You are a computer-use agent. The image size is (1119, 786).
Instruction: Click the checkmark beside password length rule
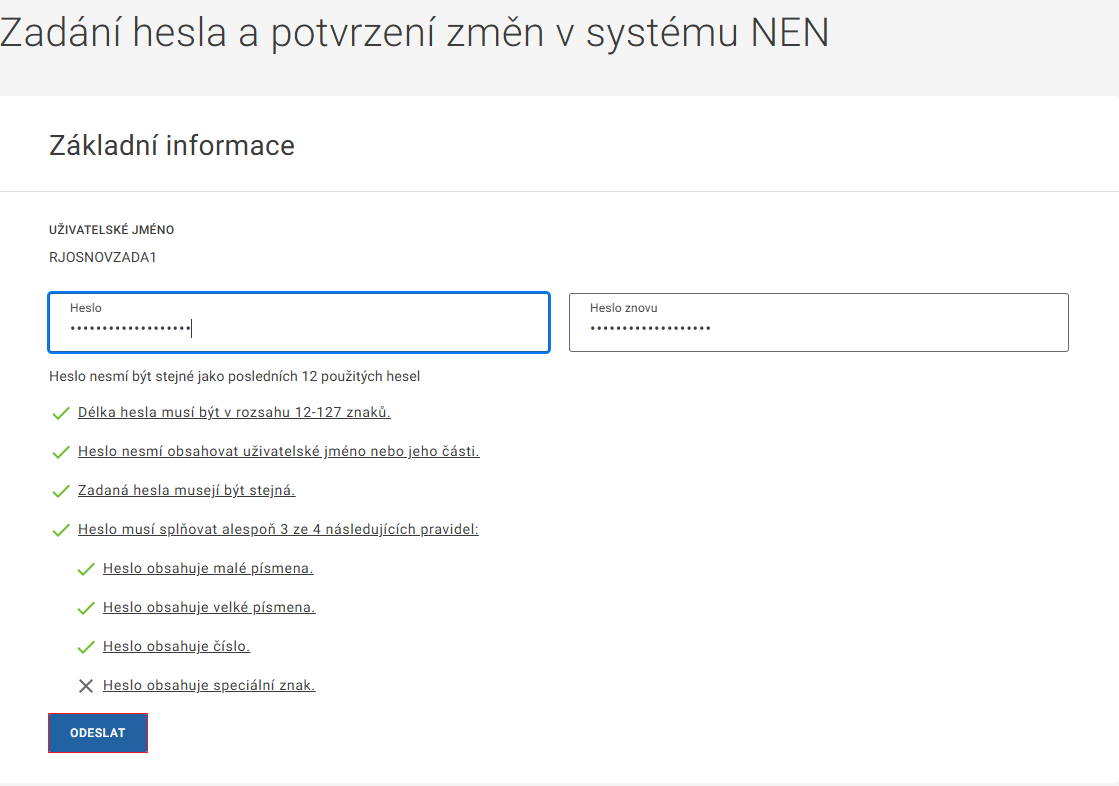pos(60,413)
